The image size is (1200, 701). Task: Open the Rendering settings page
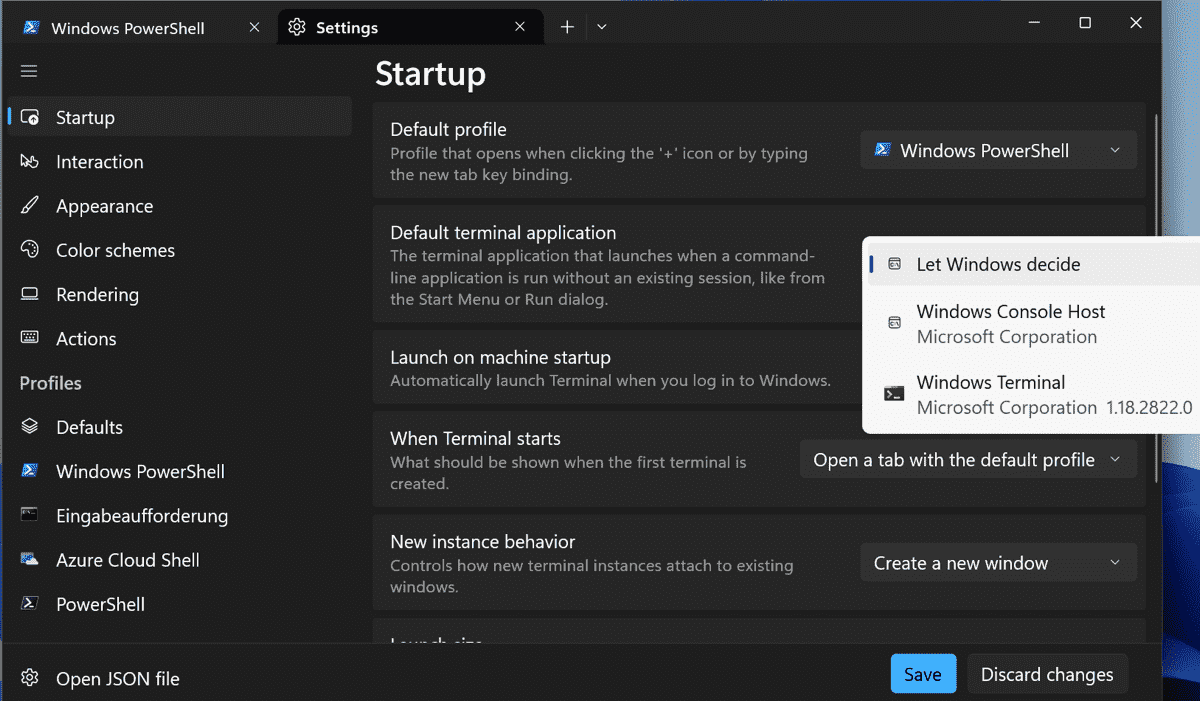tap(180, 295)
